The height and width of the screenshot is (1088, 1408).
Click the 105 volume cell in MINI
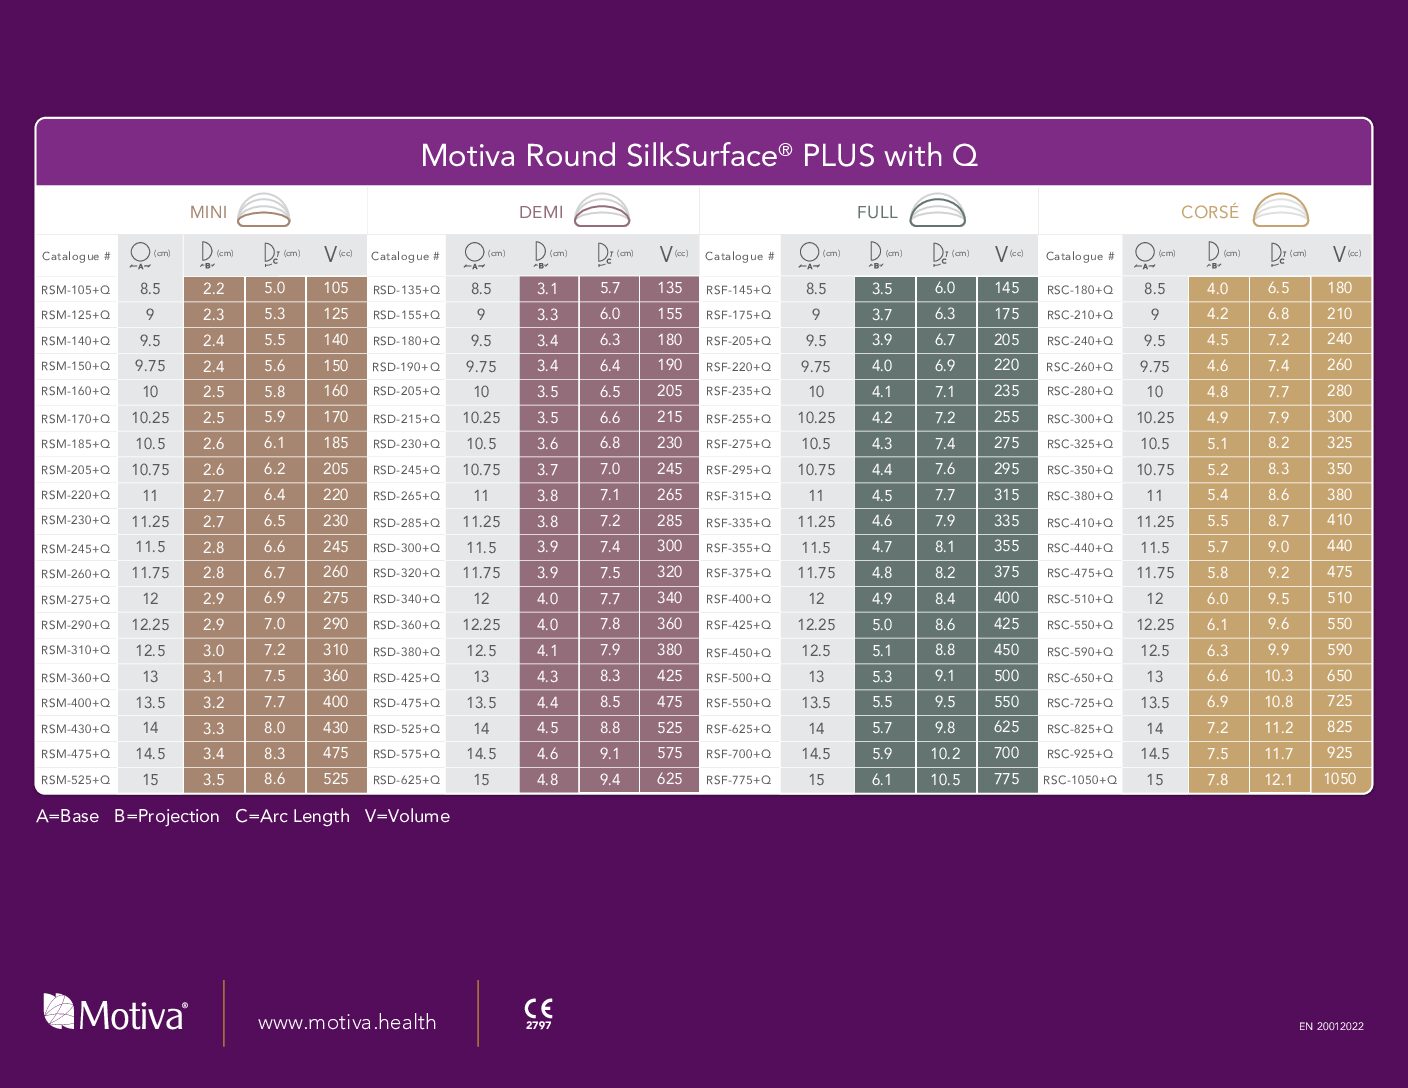336,288
